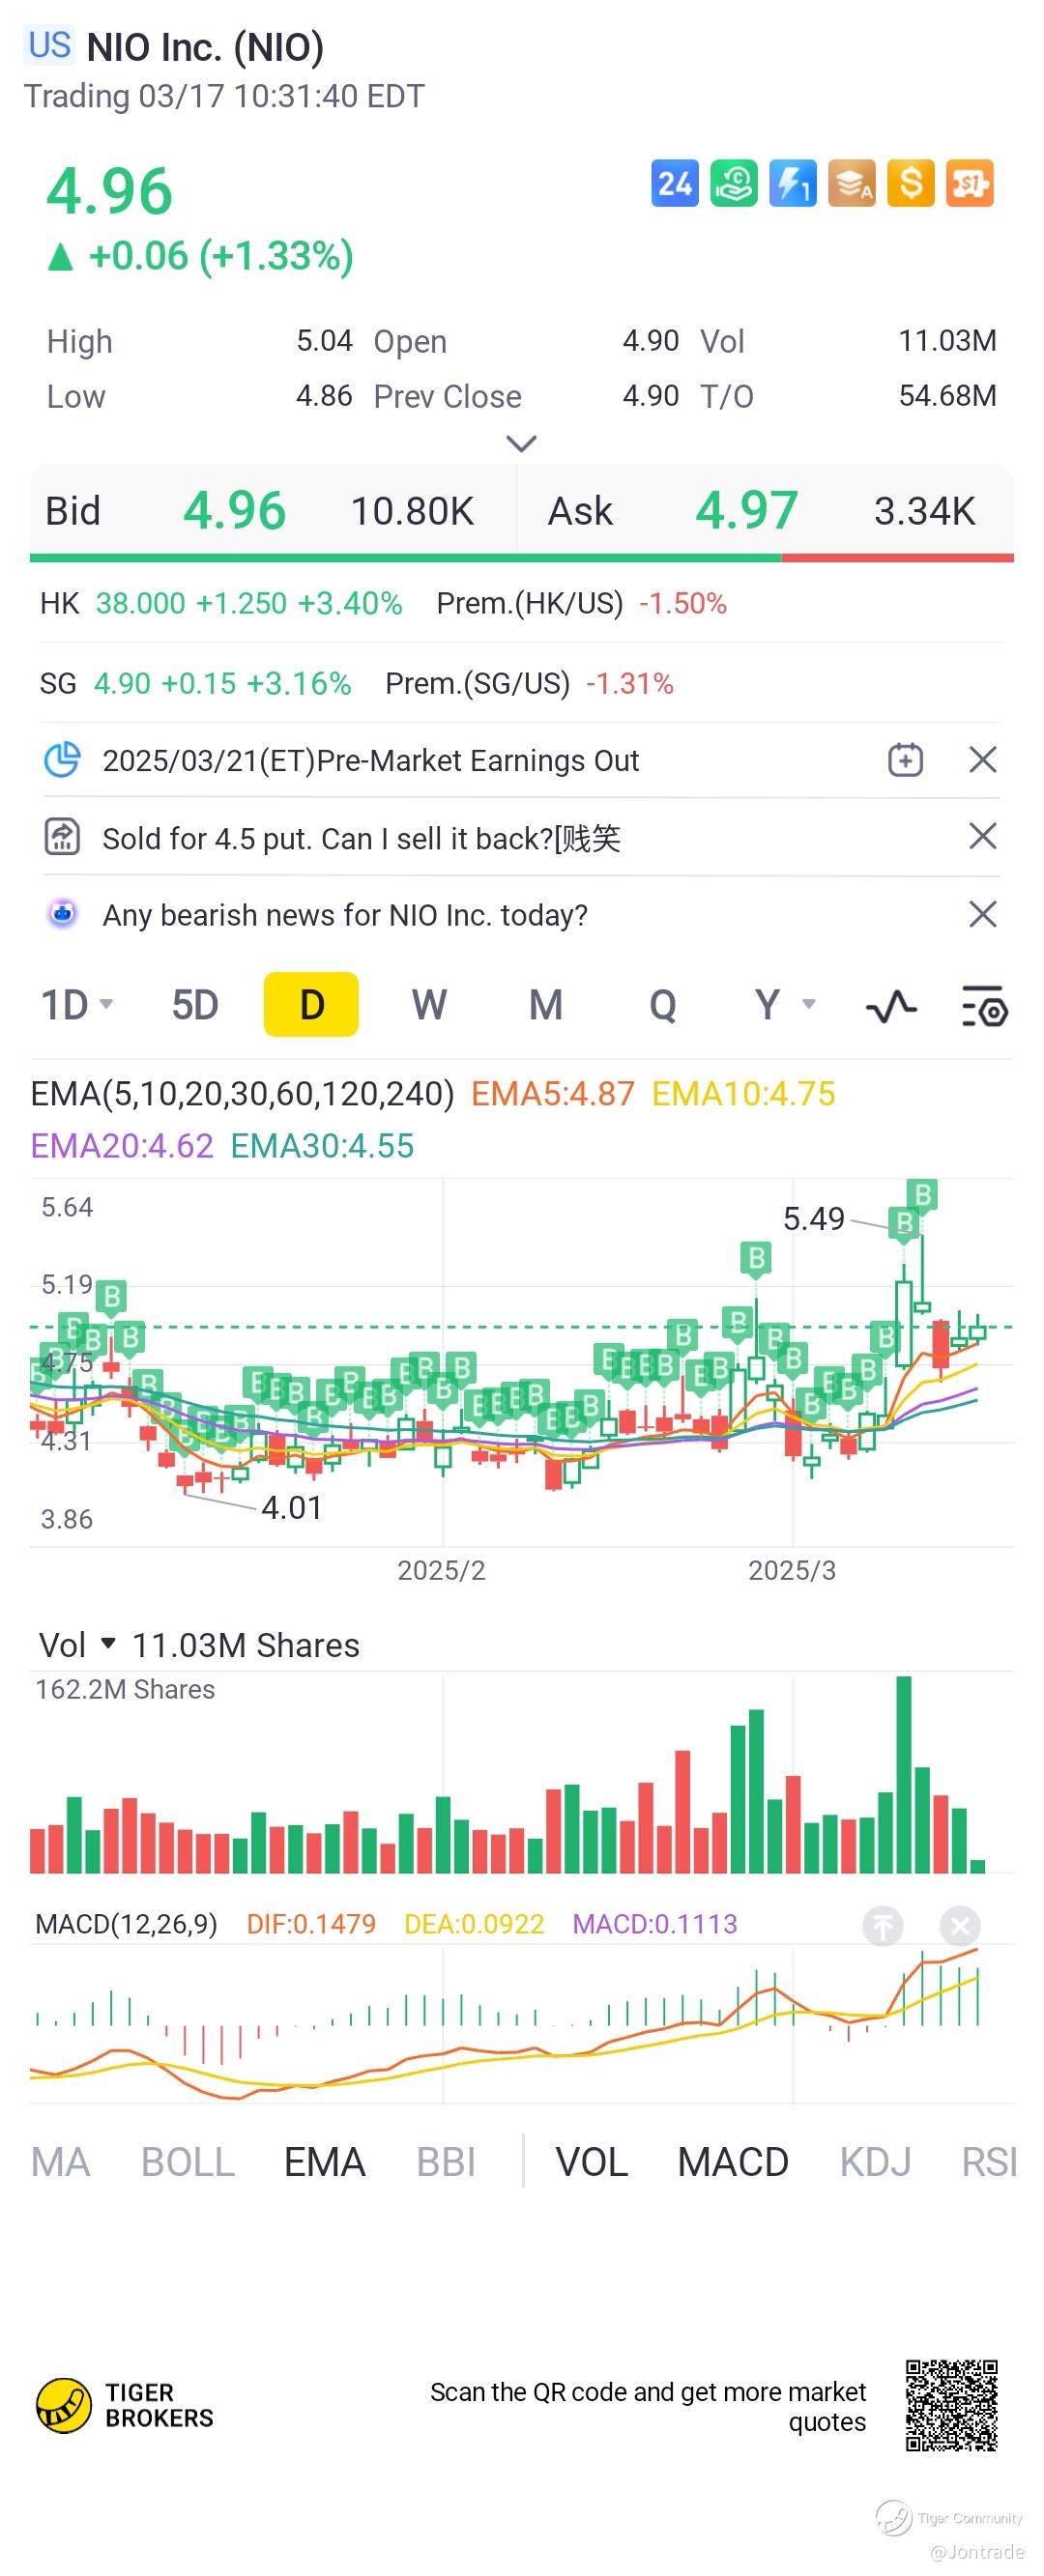Viewport: 1044px width, 2576px height.
Task: Open the chart indicator wave icon
Action: tap(891, 1006)
